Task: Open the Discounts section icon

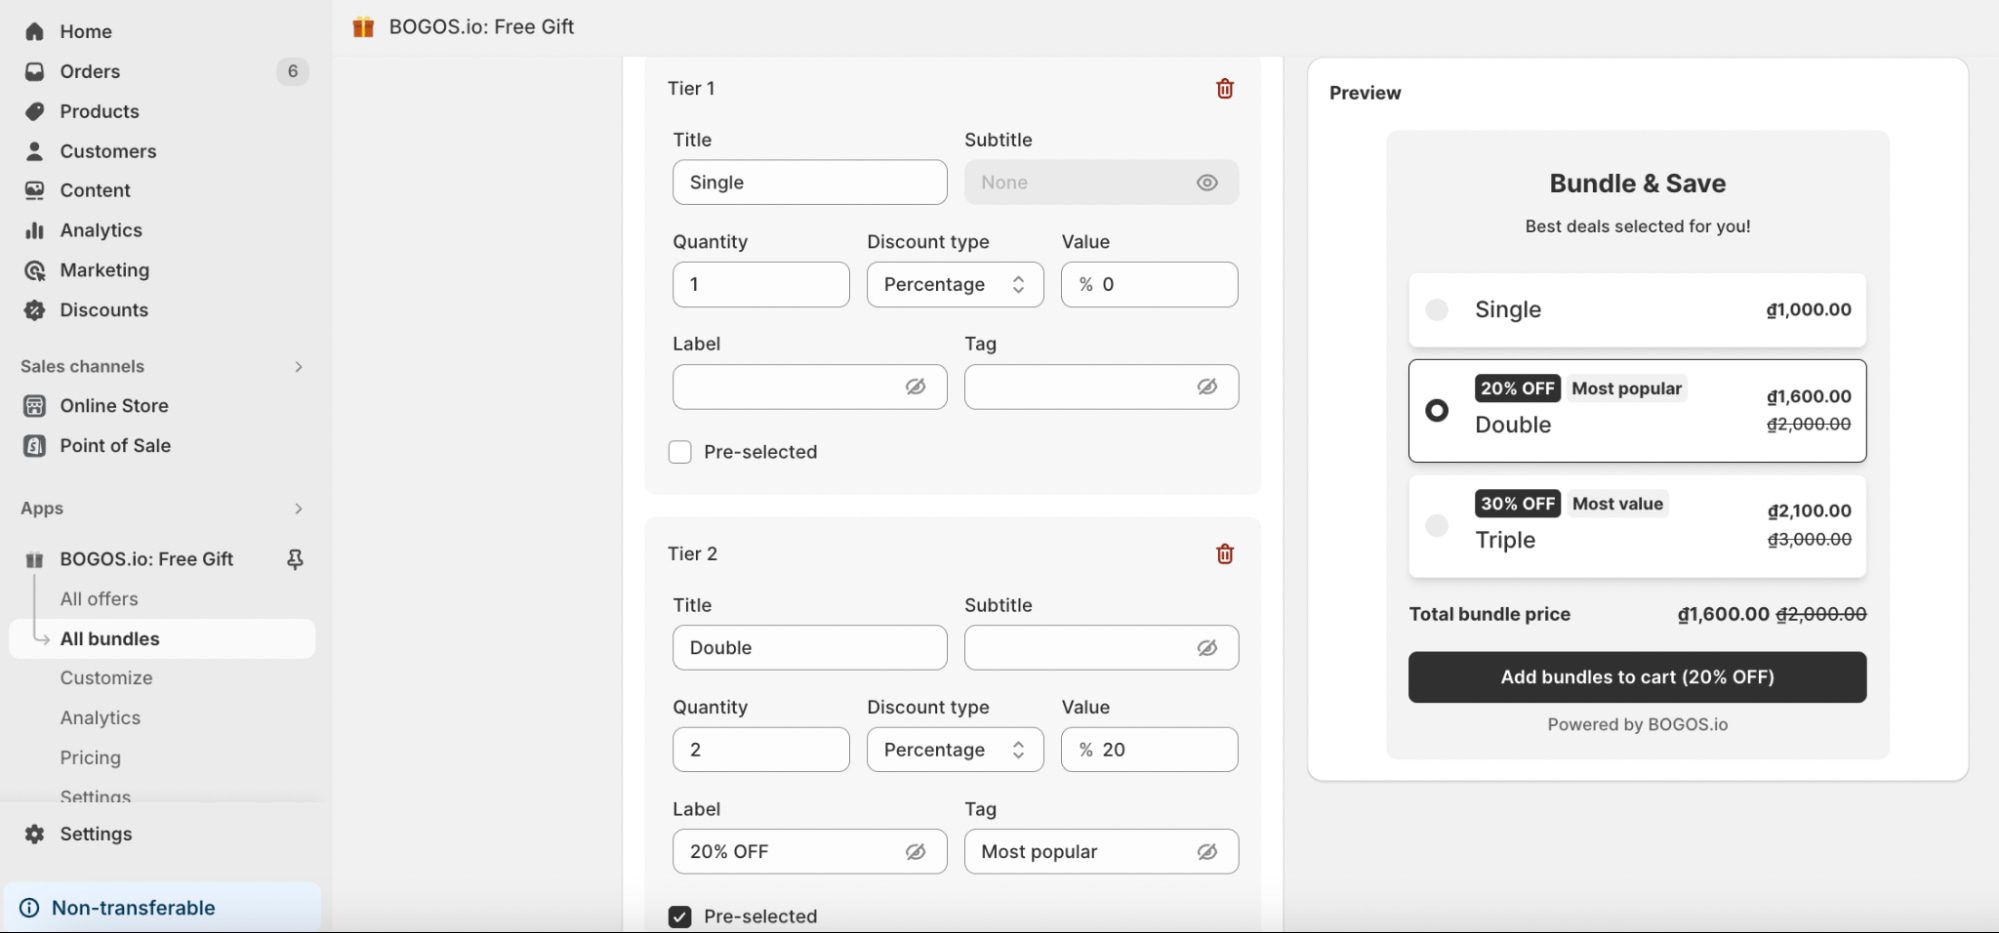Action: click(x=35, y=310)
